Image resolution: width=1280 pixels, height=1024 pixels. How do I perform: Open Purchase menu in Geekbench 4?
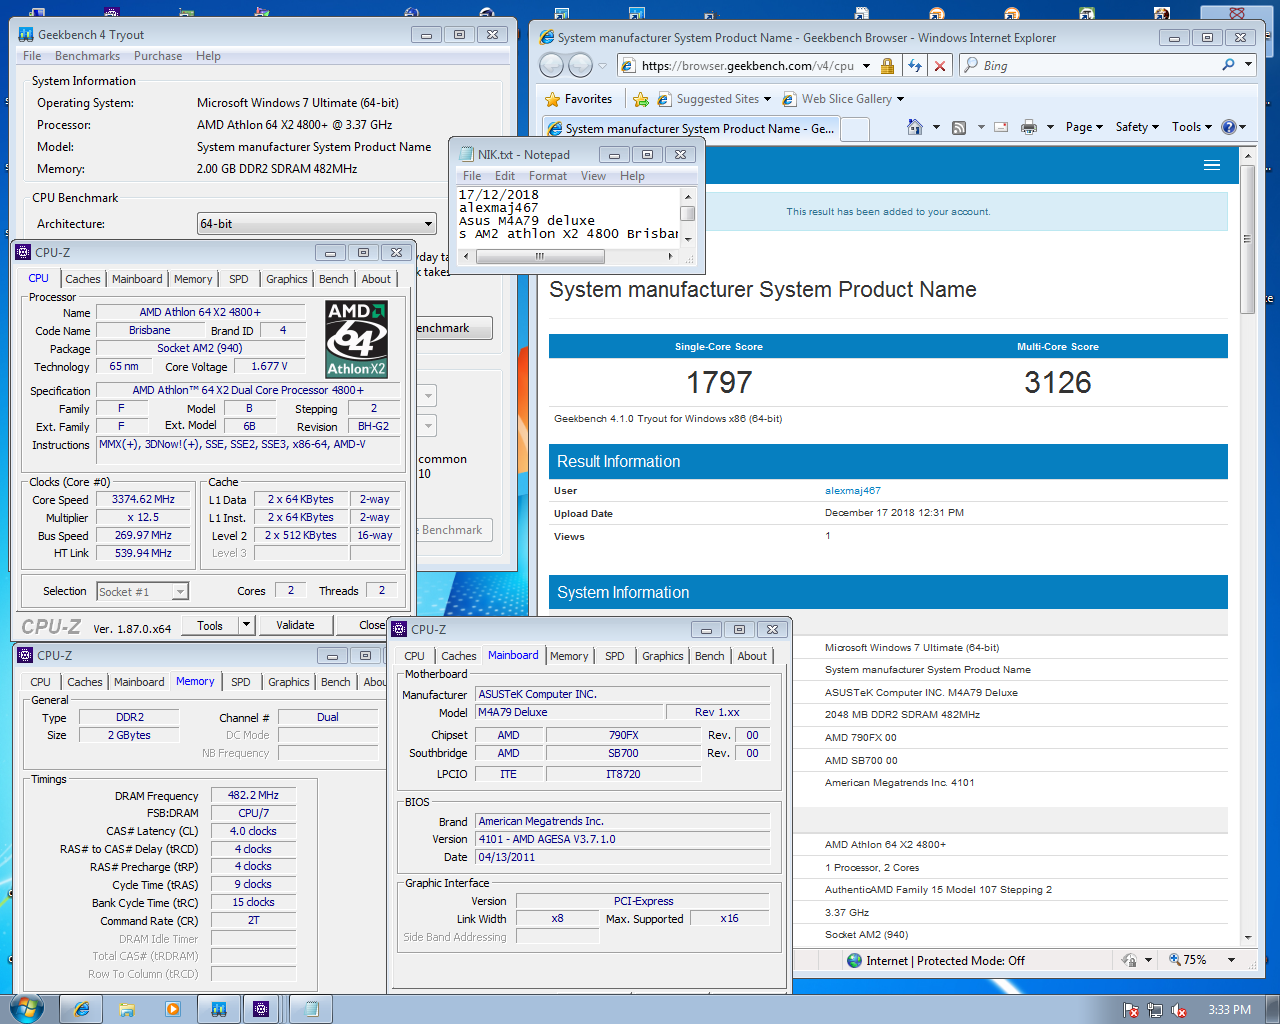pos(158,56)
